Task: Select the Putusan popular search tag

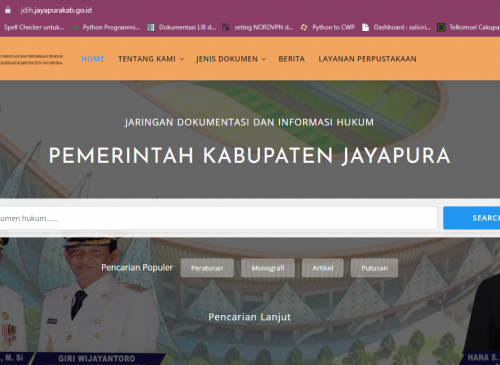Action: point(374,268)
